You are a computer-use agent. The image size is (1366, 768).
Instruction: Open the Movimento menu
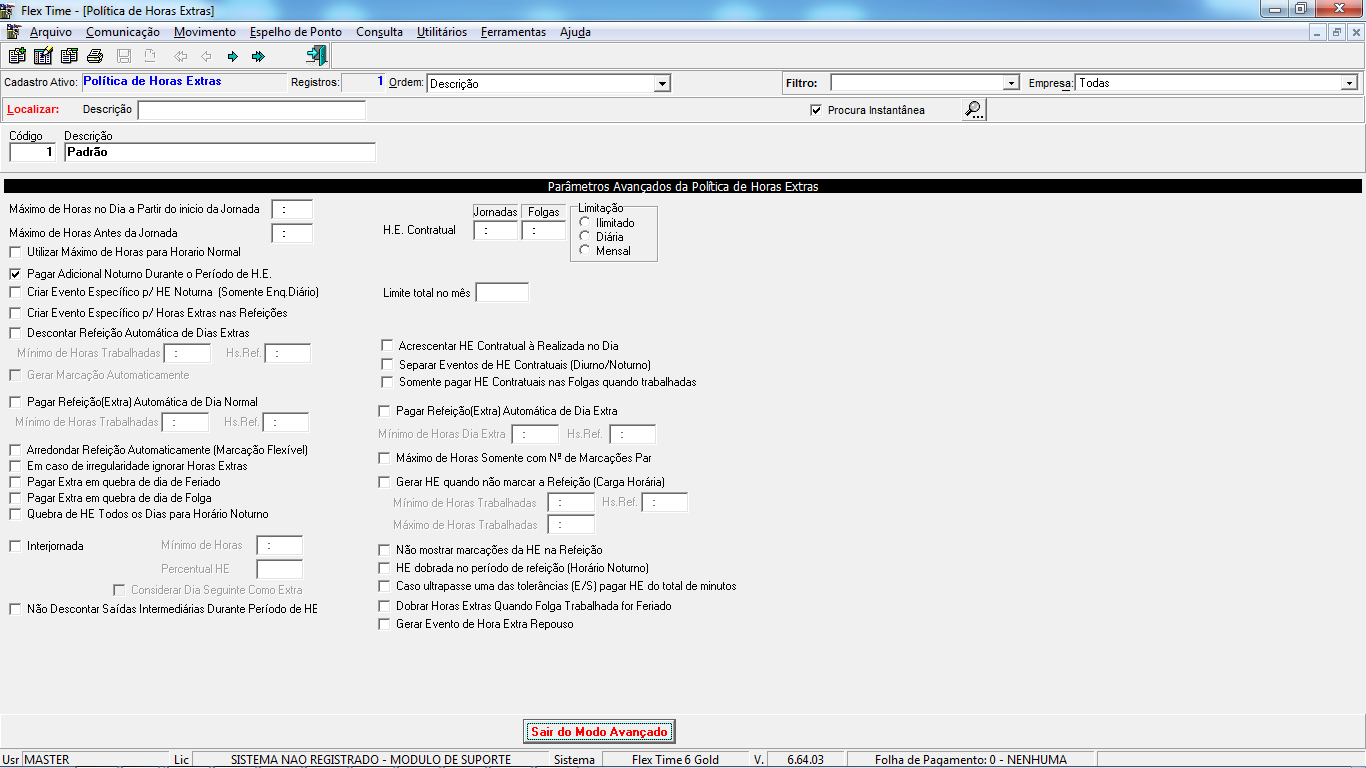tap(205, 32)
